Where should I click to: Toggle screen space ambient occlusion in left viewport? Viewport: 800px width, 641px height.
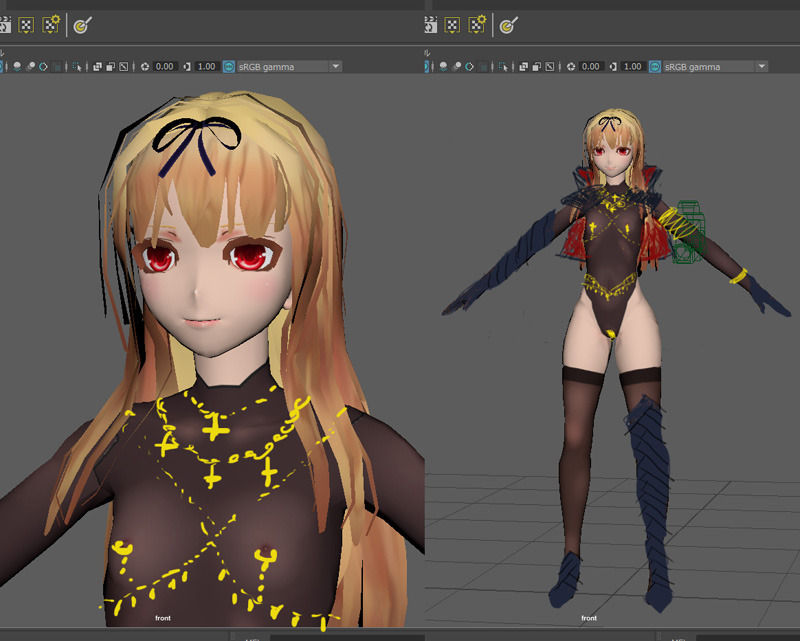tap(17, 66)
